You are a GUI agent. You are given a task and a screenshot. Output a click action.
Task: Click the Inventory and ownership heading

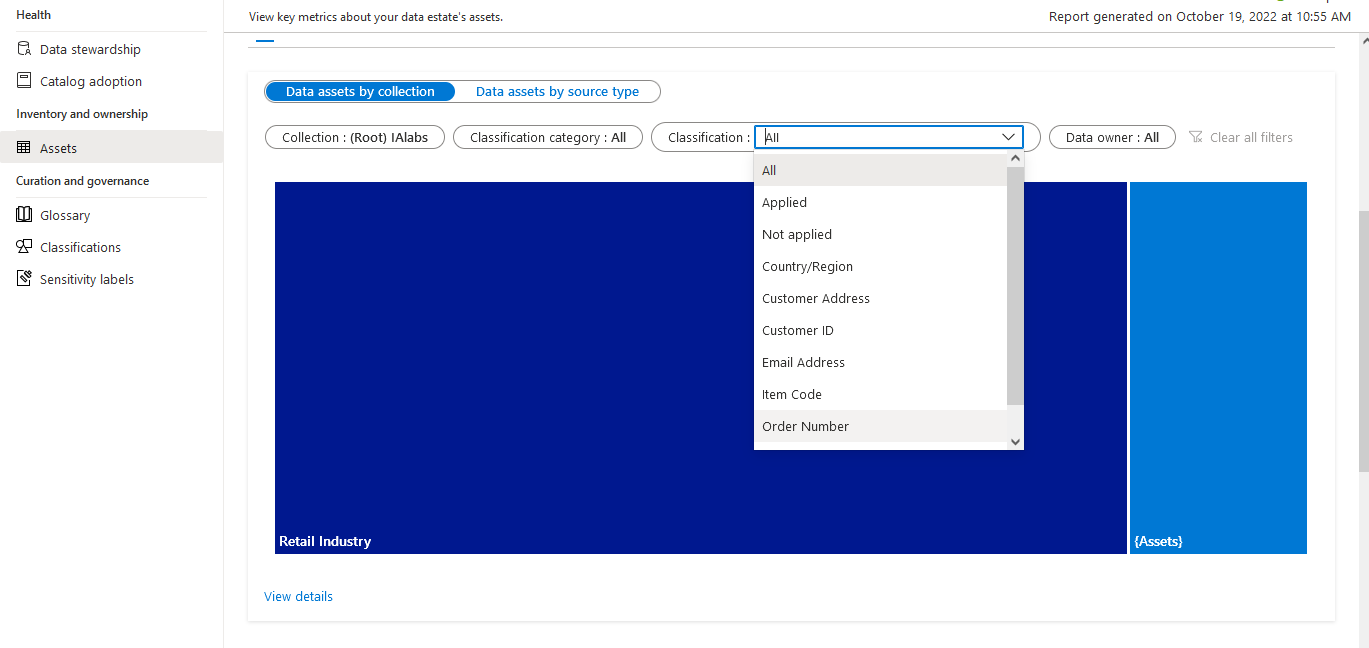[82, 114]
